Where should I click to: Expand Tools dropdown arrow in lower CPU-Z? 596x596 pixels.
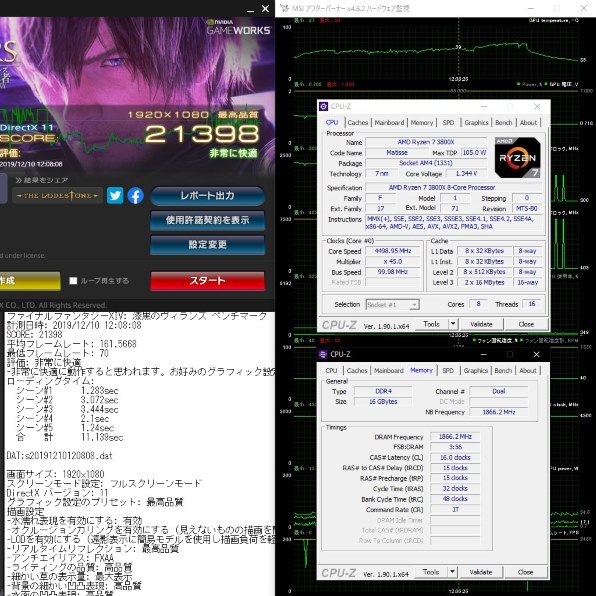(452, 572)
